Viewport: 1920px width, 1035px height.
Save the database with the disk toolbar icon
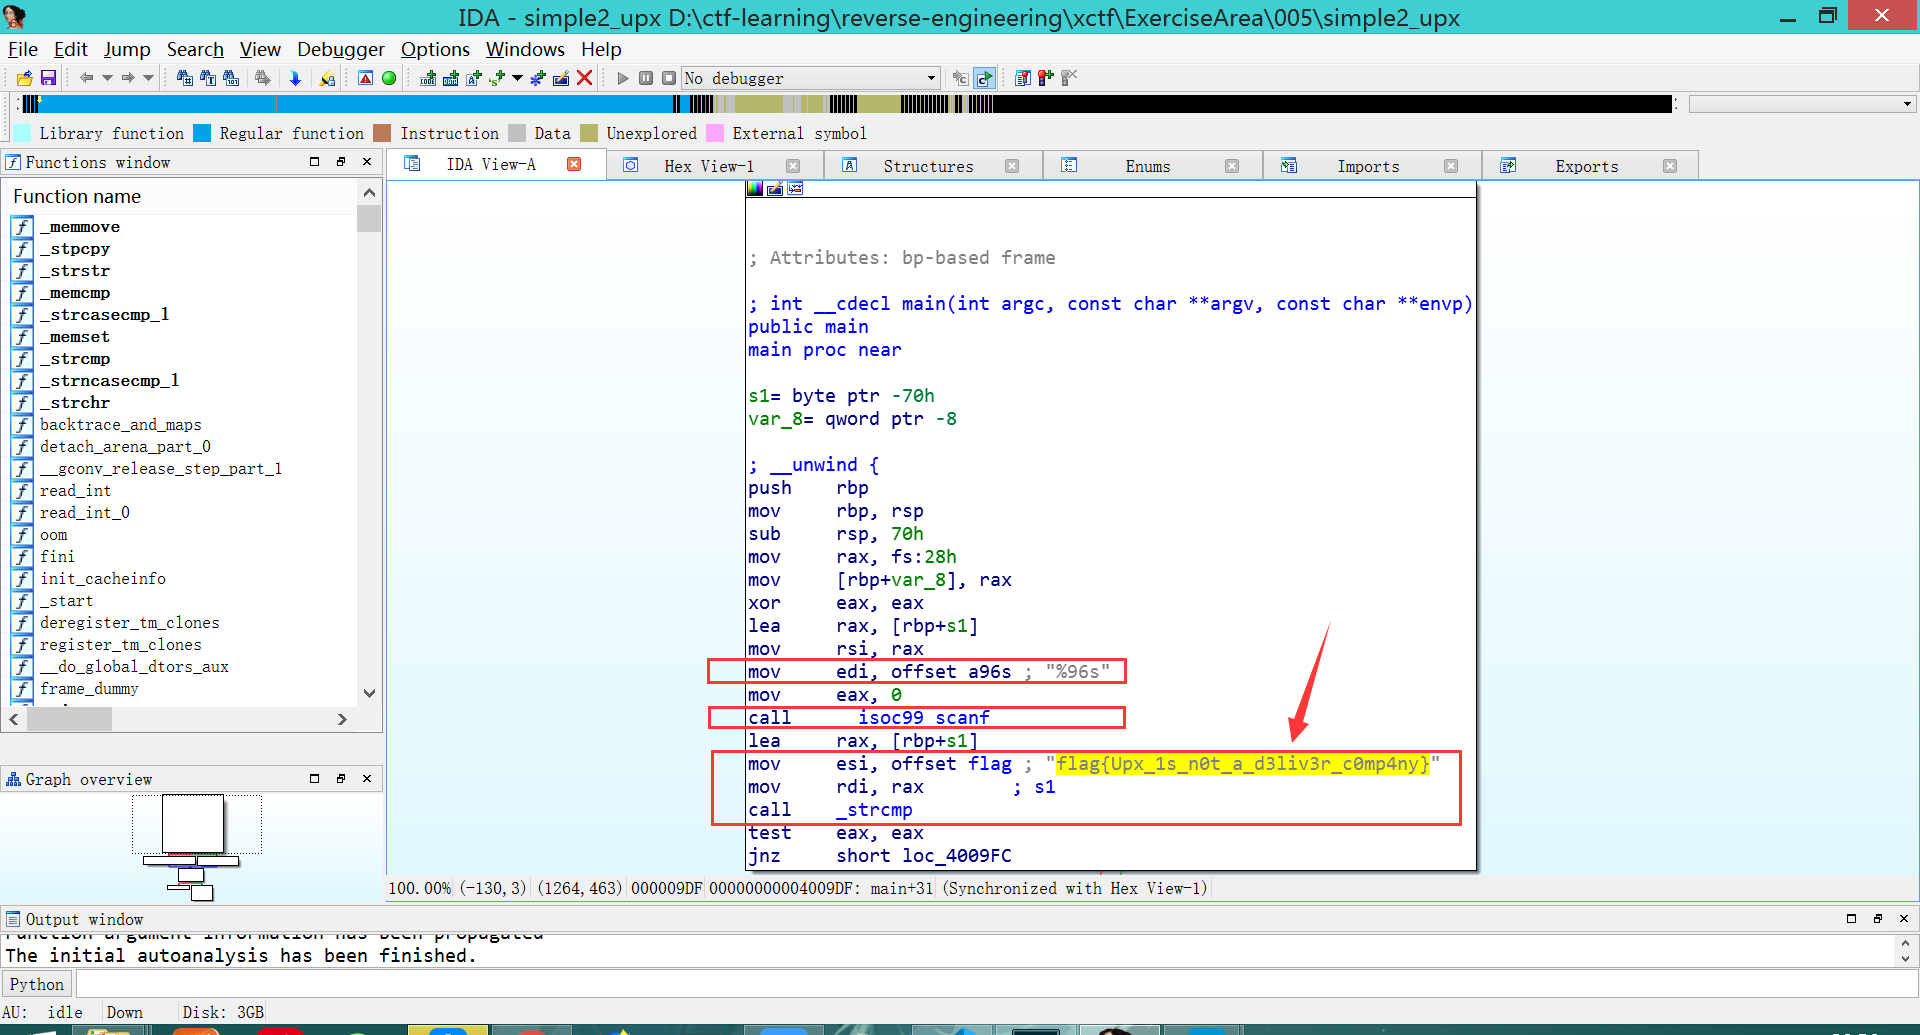(49, 77)
